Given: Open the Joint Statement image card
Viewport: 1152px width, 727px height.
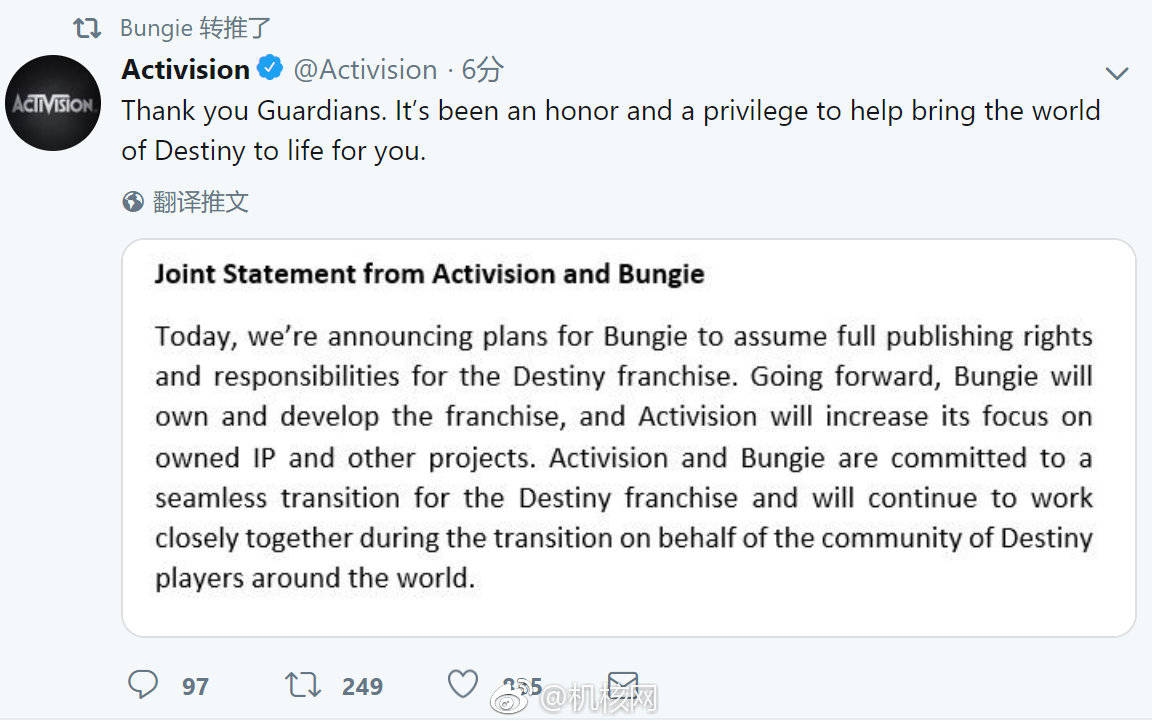Looking at the screenshot, I should click(x=629, y=438).
